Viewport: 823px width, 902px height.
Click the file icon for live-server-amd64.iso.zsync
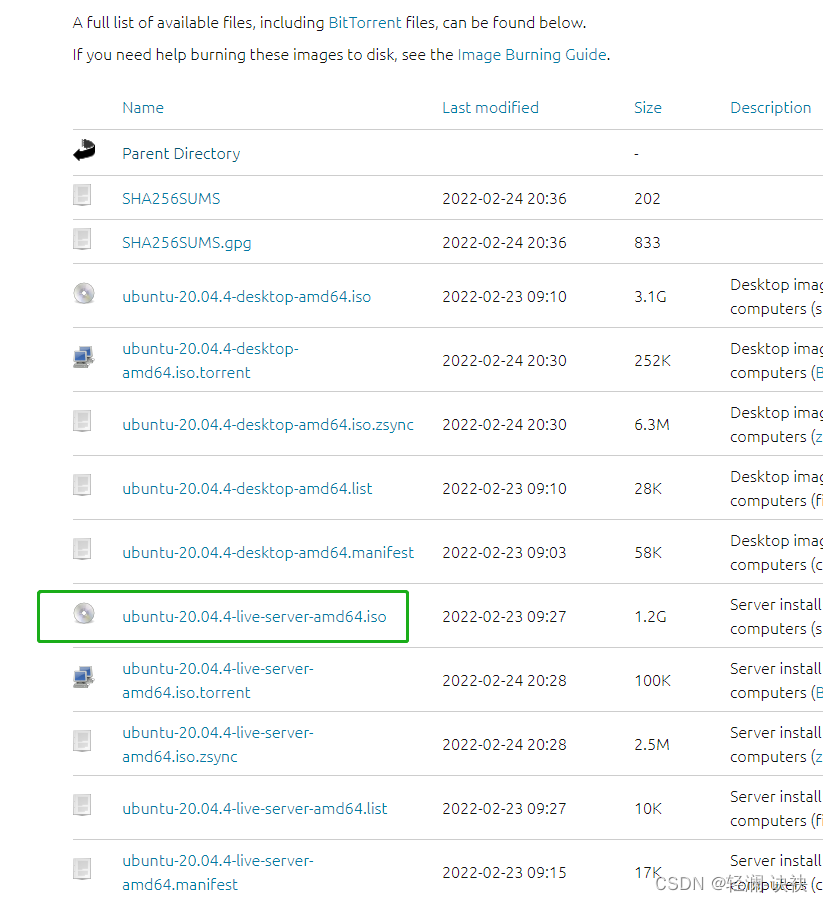tap(82, 741)
